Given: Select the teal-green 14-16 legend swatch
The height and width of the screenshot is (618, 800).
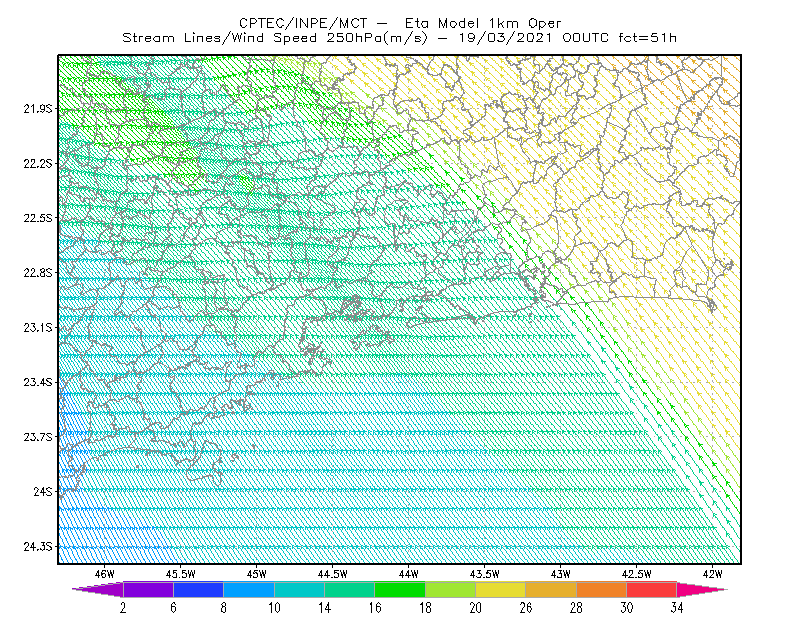Looking at the screenshot, I should [x=349, y=589].
